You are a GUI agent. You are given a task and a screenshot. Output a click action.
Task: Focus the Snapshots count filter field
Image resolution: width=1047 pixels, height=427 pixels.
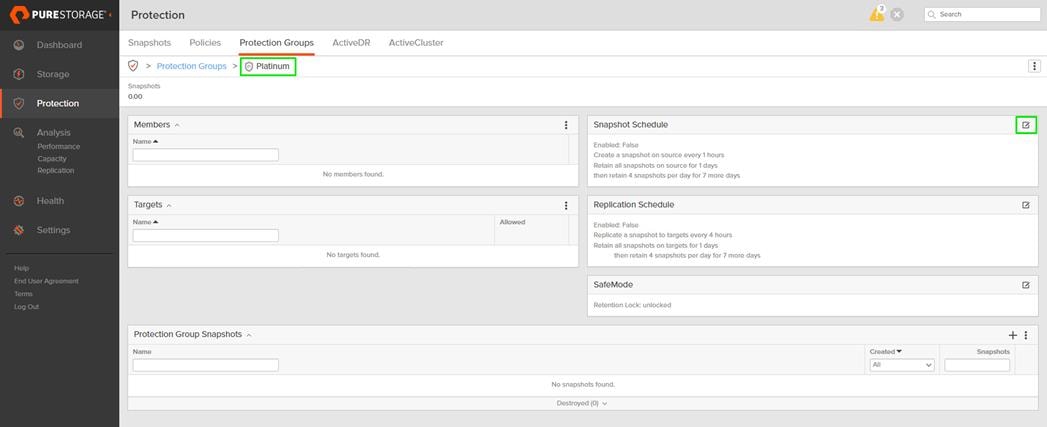tap(977, 366)
